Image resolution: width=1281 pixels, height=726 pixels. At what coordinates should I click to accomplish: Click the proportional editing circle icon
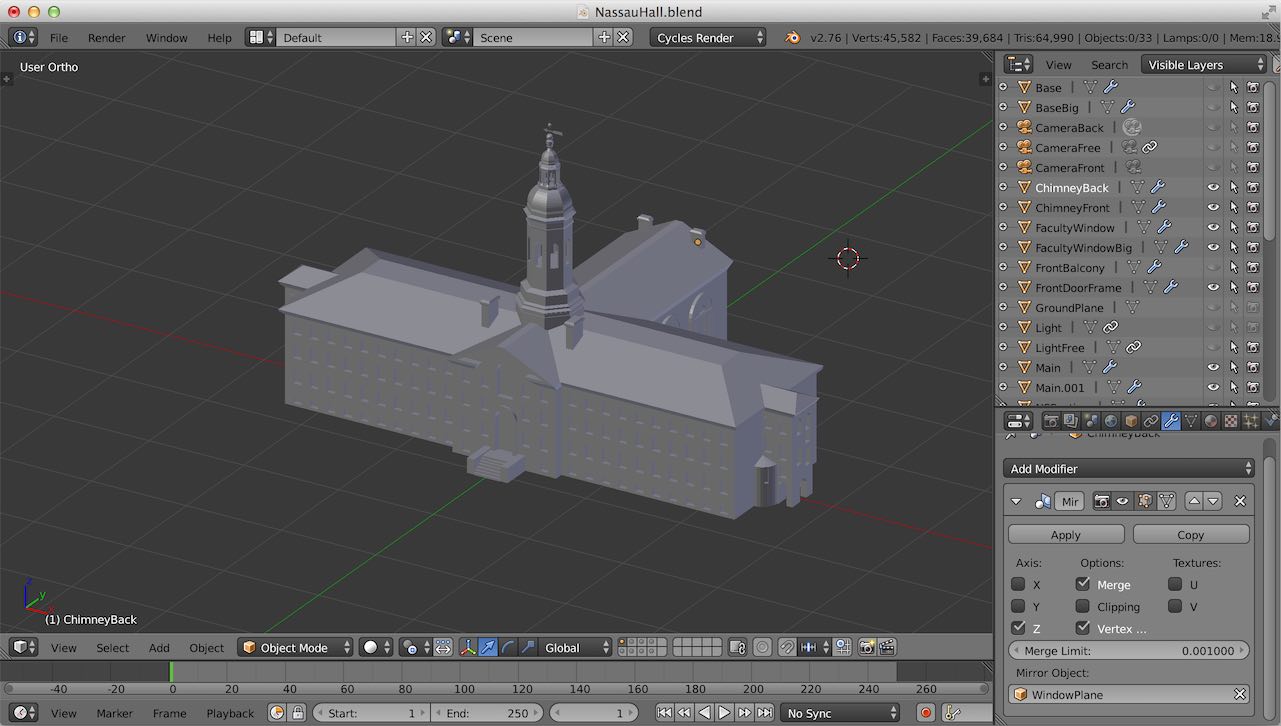[x=762, y=647]
